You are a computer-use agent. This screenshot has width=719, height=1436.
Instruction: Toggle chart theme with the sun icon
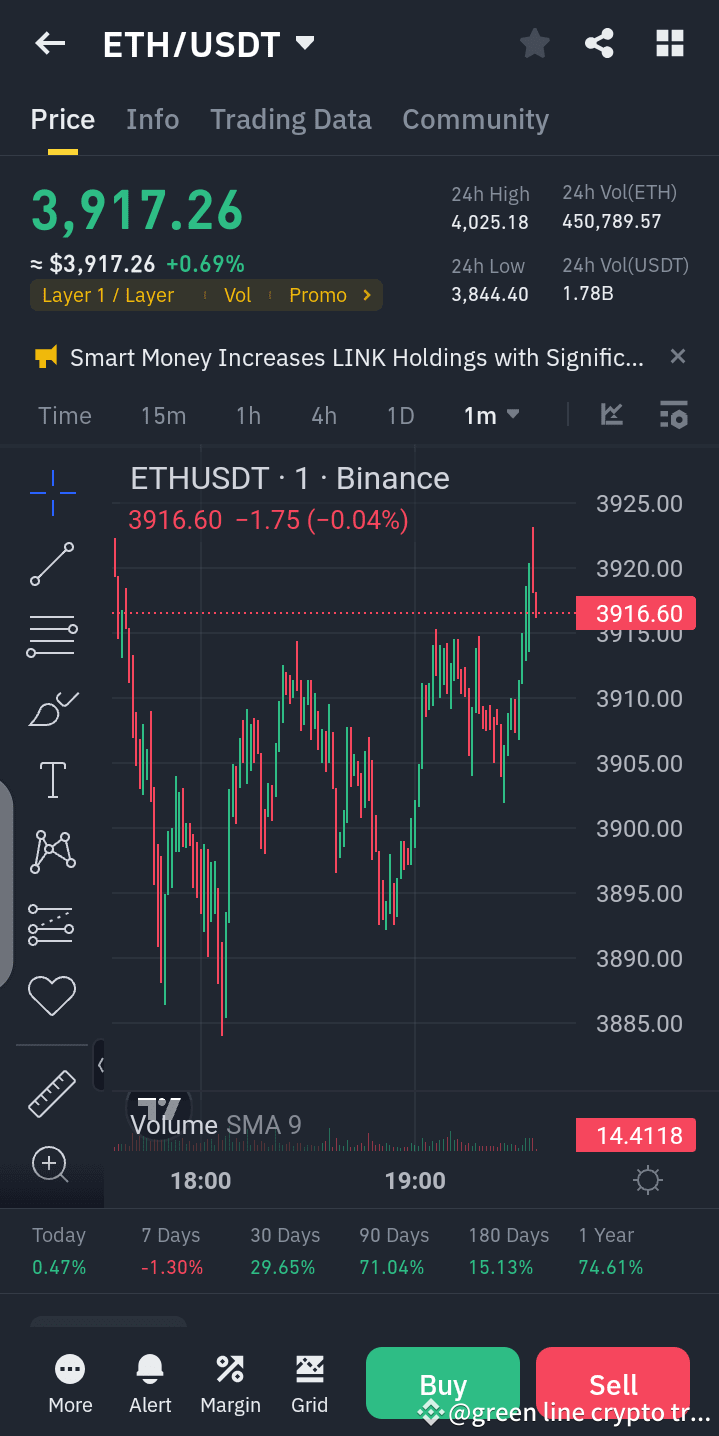pos(648,1180)
